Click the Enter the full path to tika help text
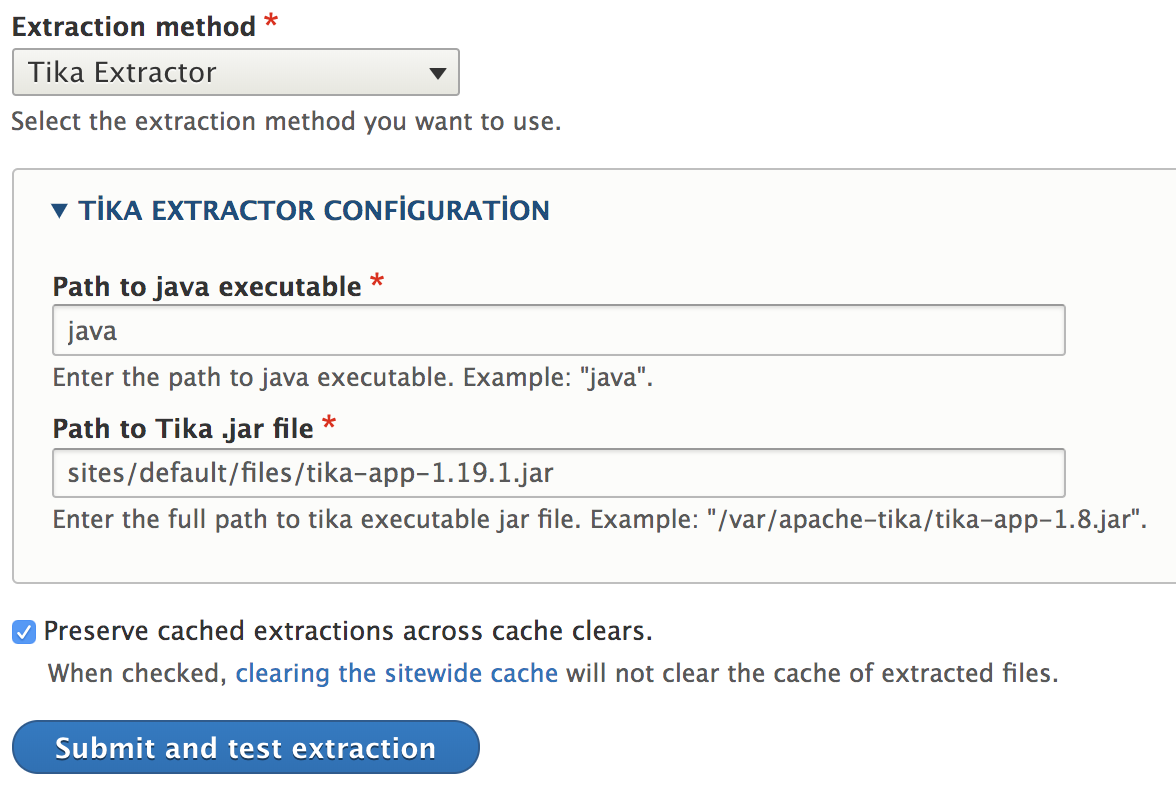The width and height of the screenshot is (1176, 794). click(x=598, y=520)
